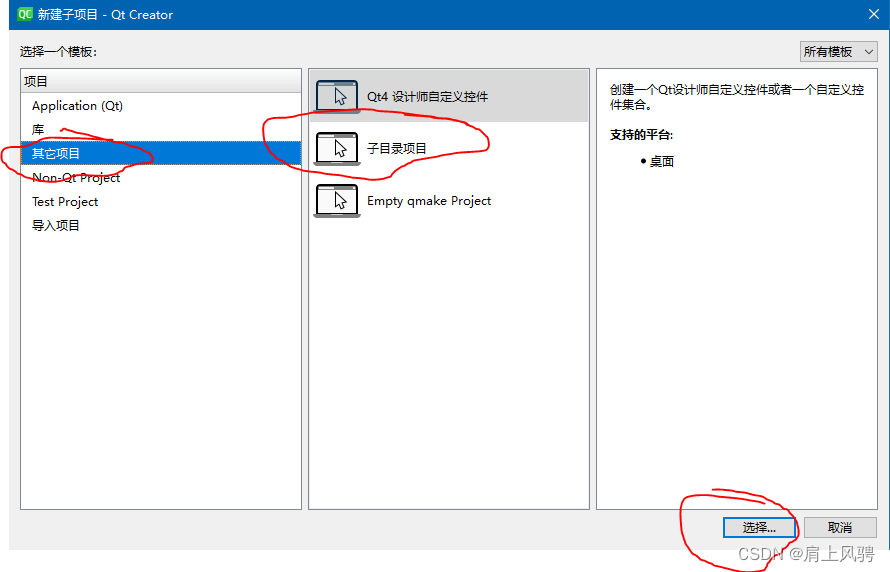Click the 桌面 supported platform entry

tap(661, 162)
